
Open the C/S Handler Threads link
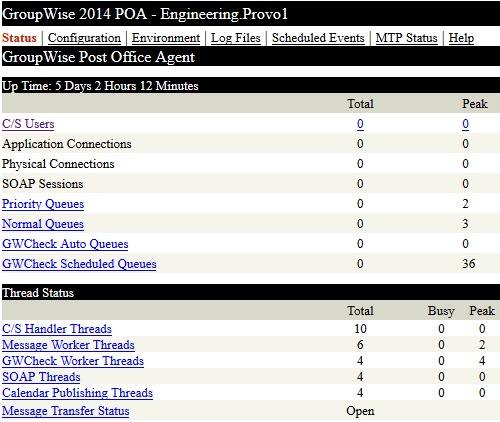coord(57,329)
